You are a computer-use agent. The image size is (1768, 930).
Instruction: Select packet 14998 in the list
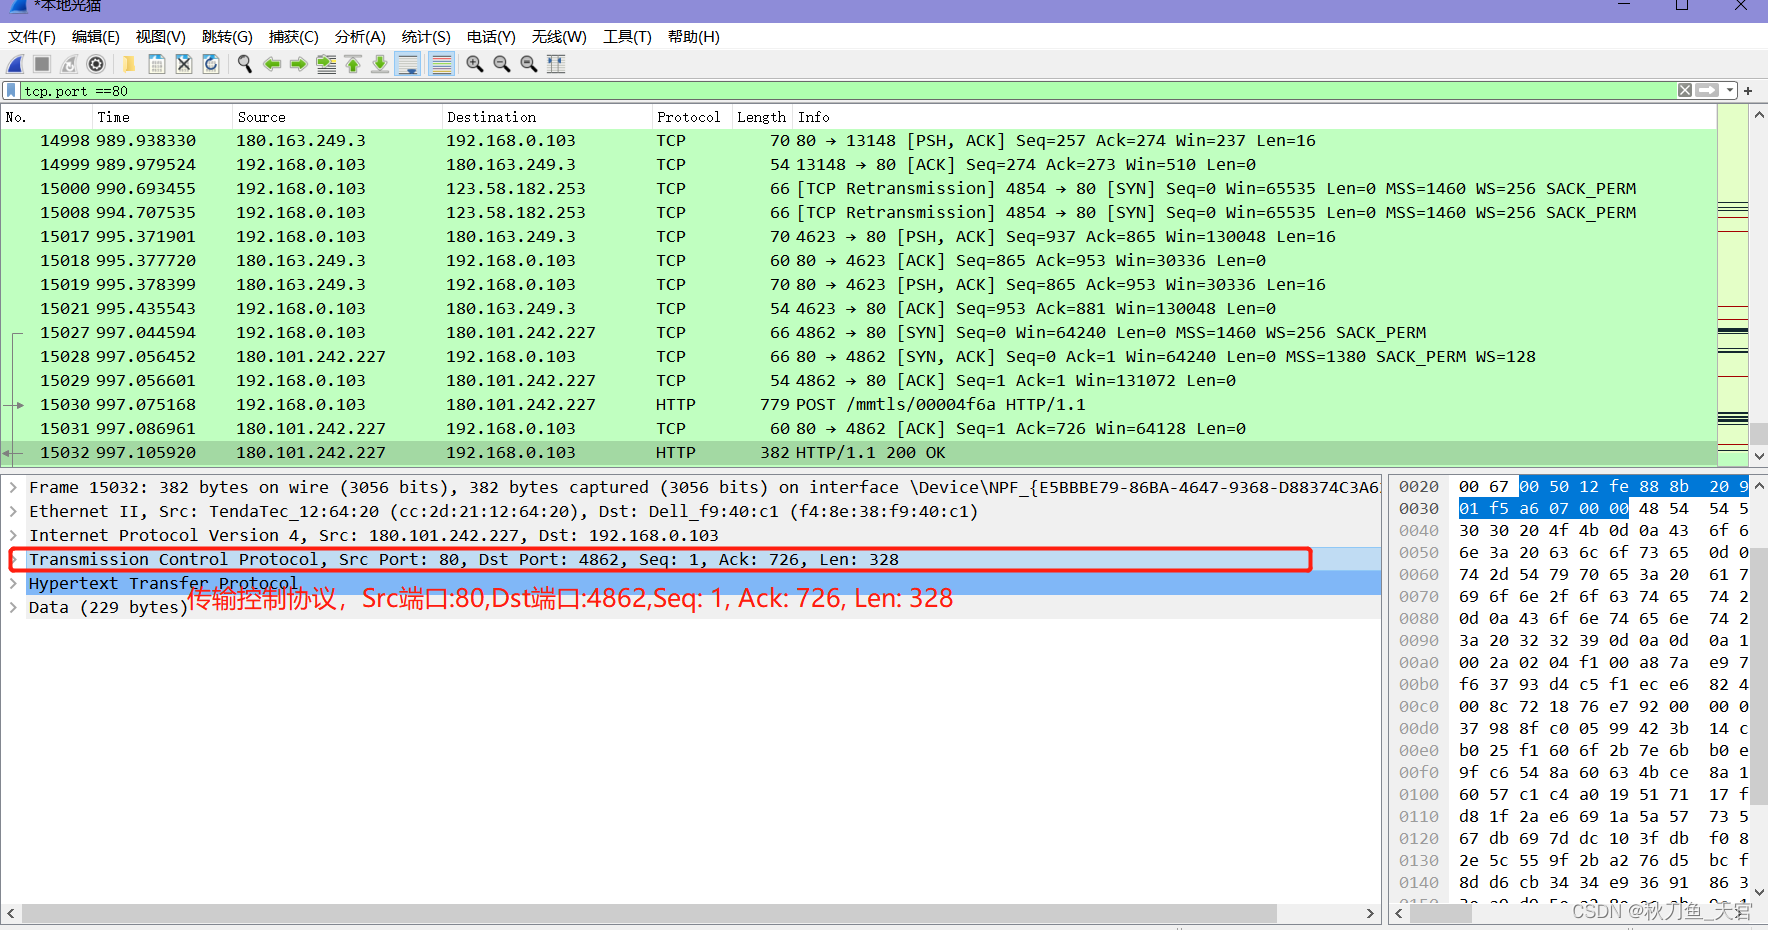coord(858,141)
